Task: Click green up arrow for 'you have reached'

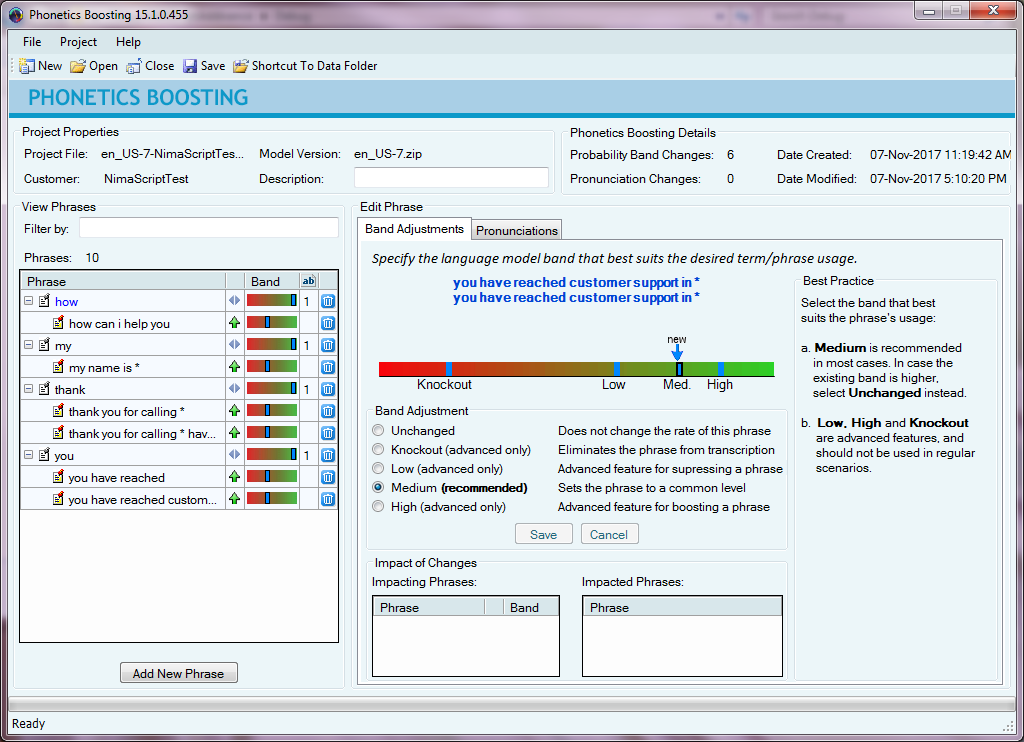Action: pyautogui.click(x=235, y=477)
